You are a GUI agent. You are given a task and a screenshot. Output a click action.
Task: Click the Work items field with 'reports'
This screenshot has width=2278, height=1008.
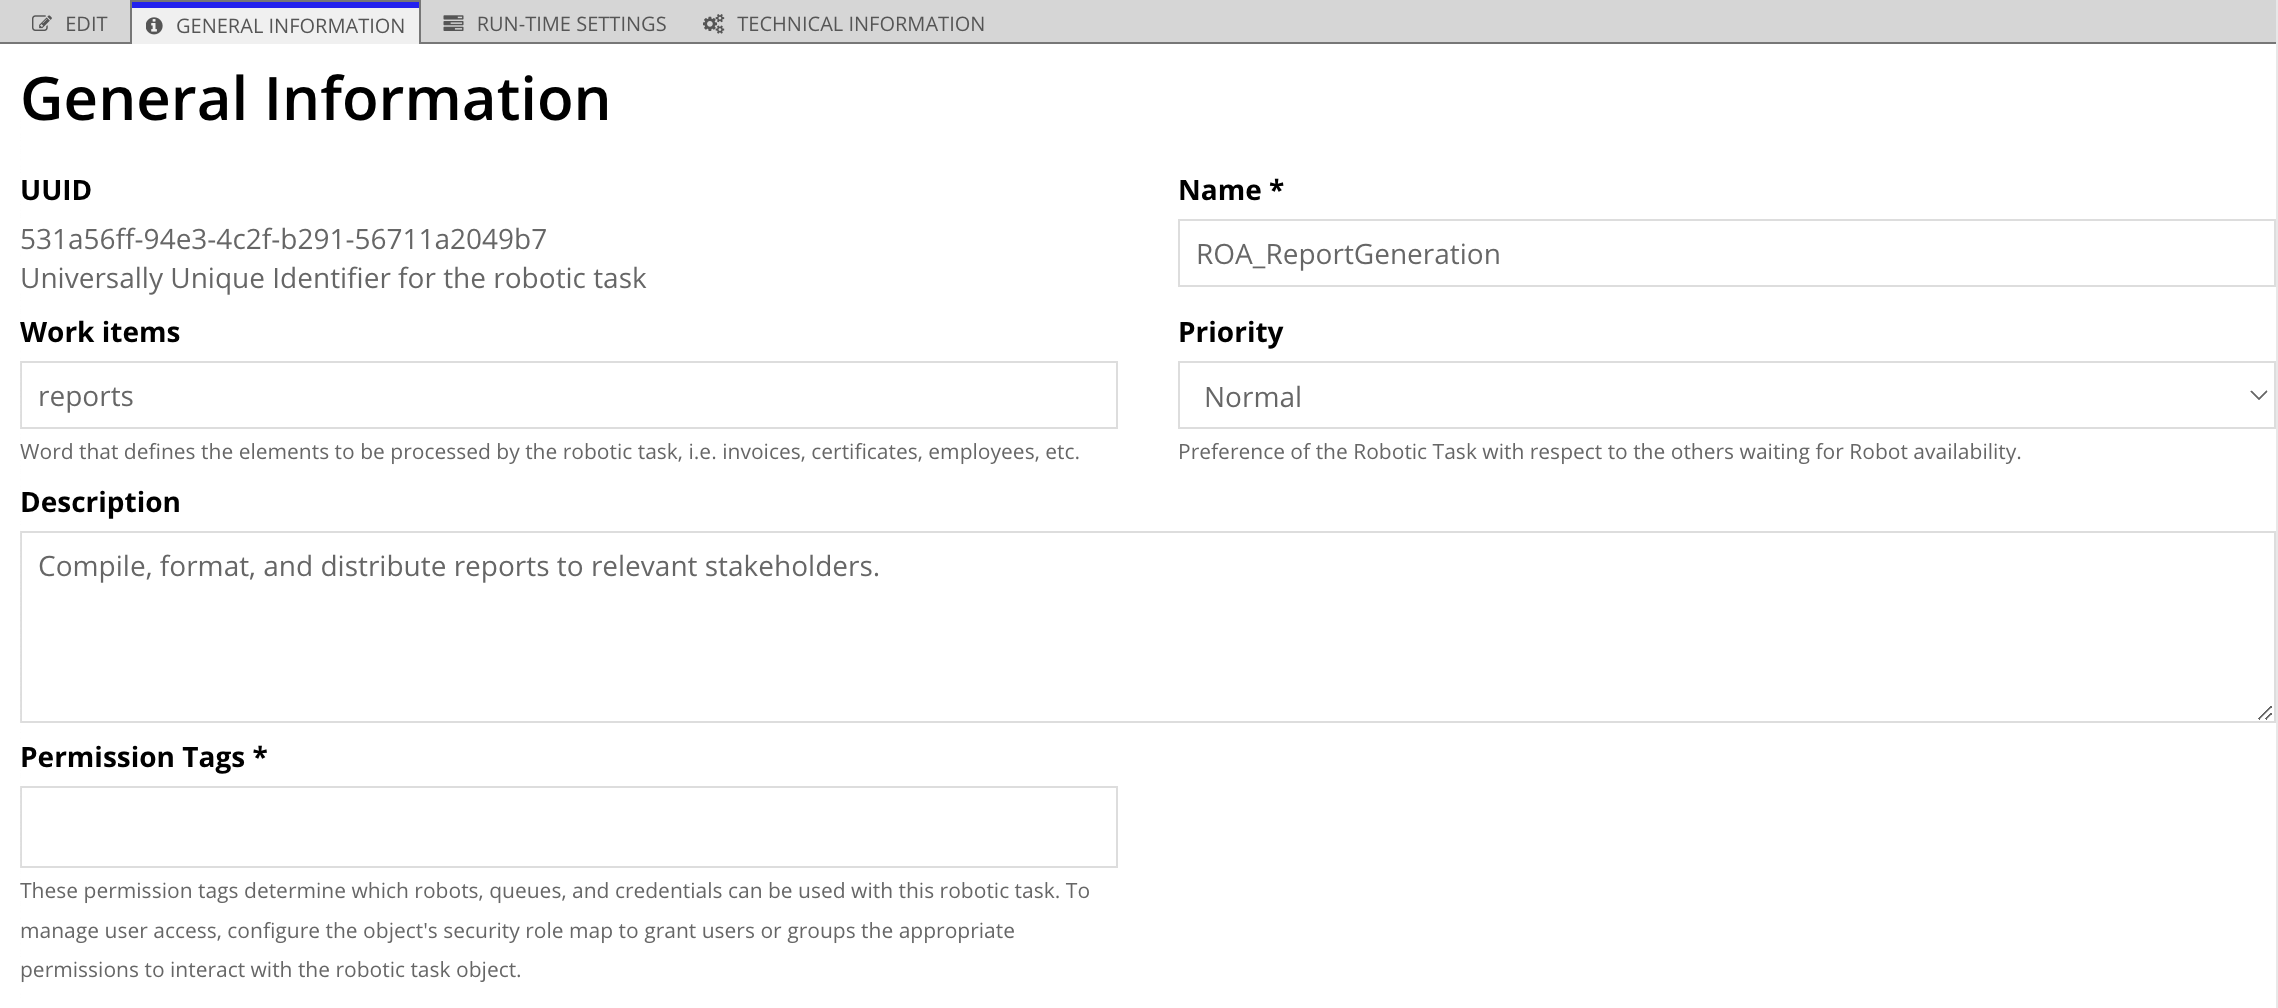568,395
